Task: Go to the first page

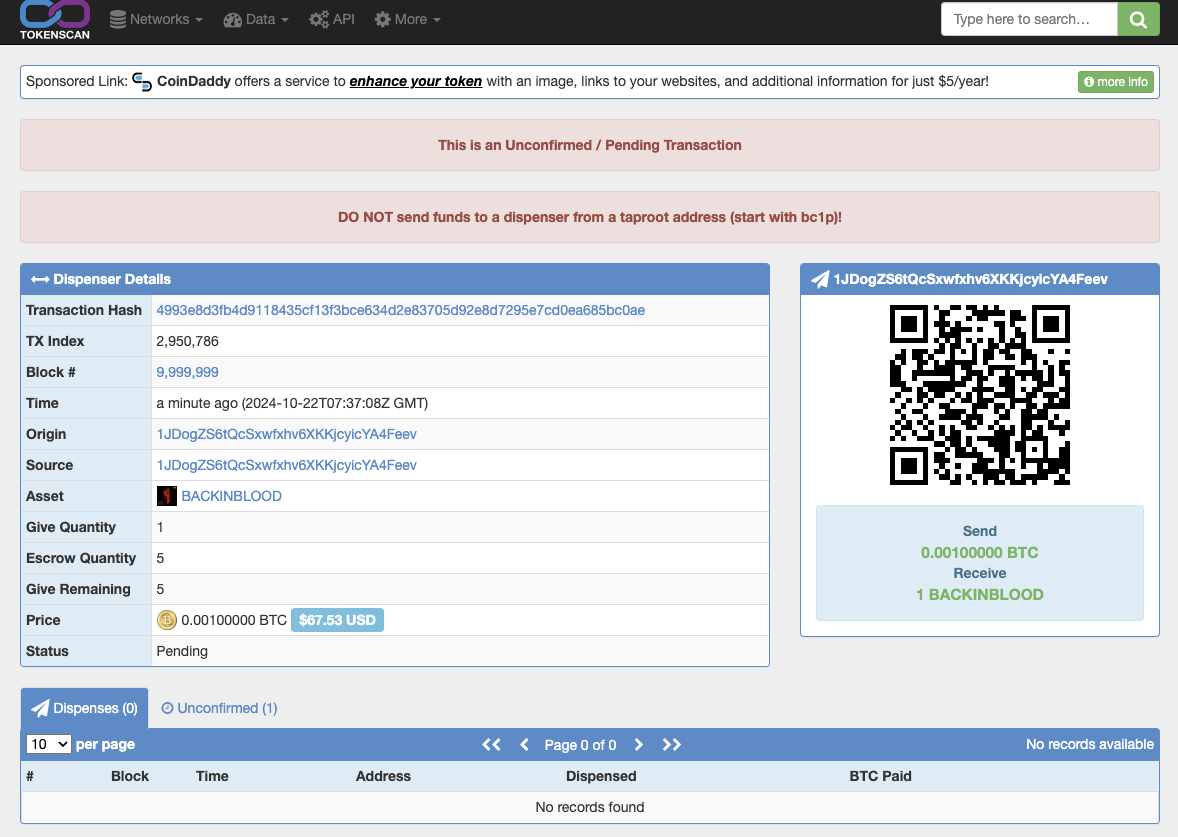Action: tap(491, 745)
